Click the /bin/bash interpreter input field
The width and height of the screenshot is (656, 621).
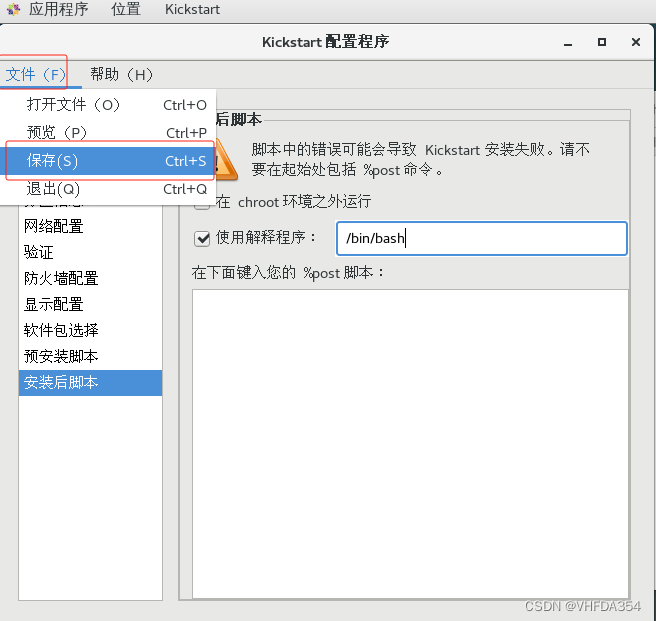482,239
